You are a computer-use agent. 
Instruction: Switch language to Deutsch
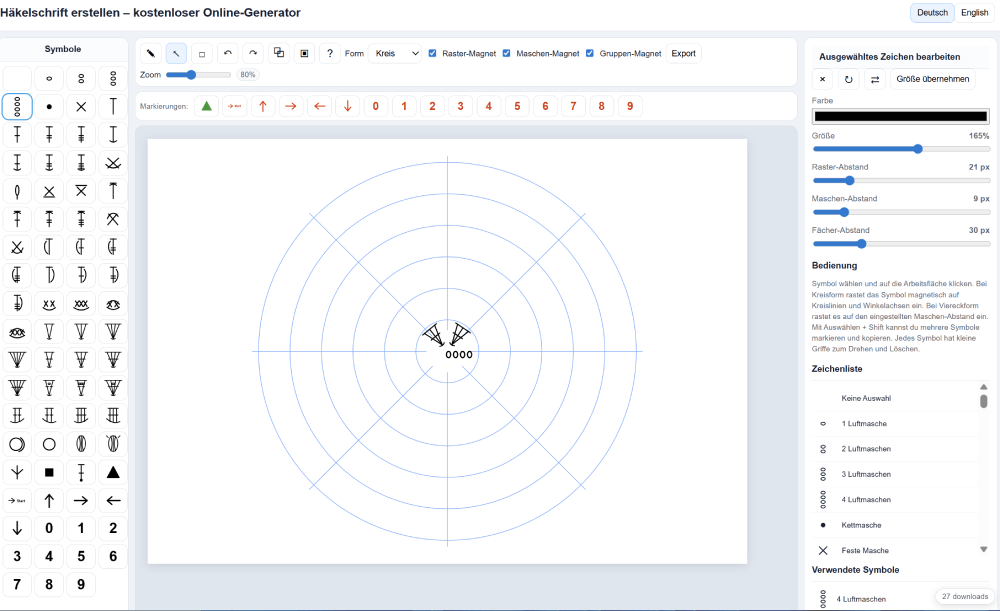(x=932, y=13)
